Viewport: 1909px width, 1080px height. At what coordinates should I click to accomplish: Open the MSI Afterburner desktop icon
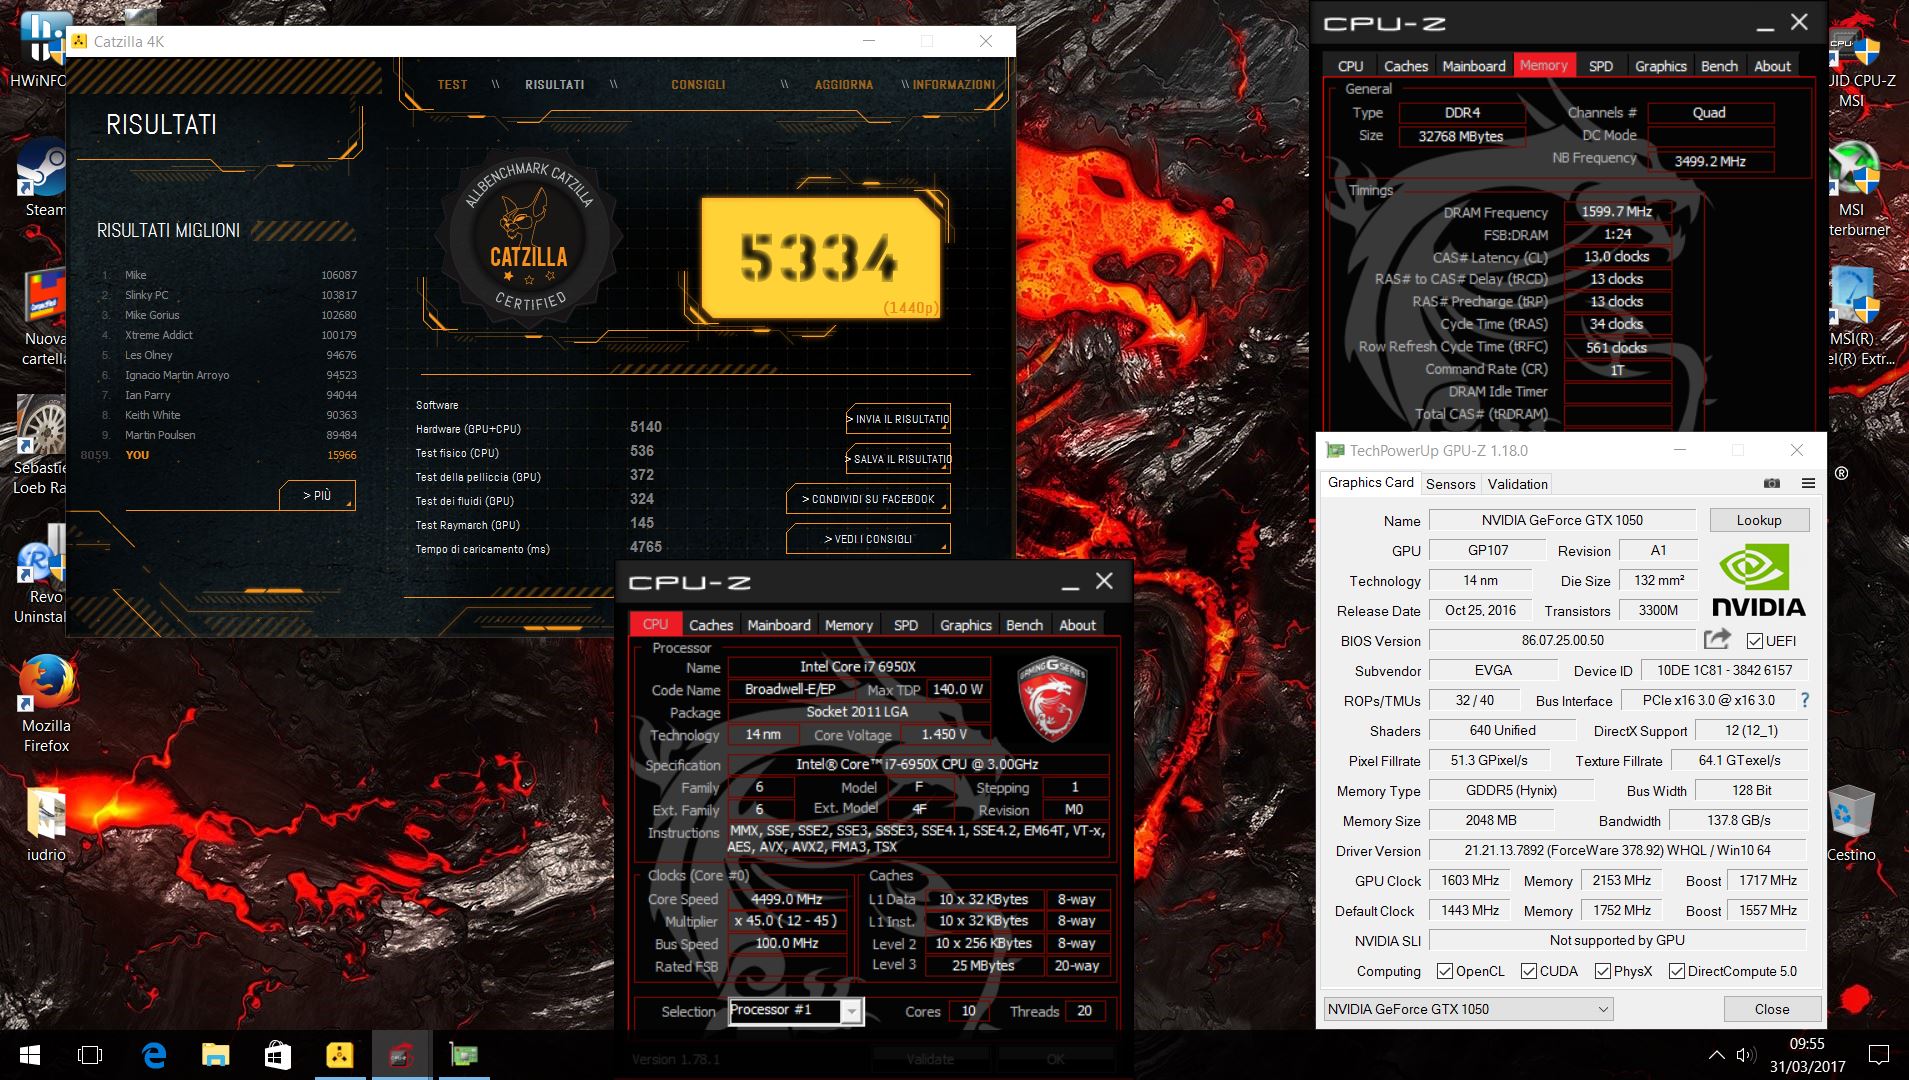[1856, 190]
